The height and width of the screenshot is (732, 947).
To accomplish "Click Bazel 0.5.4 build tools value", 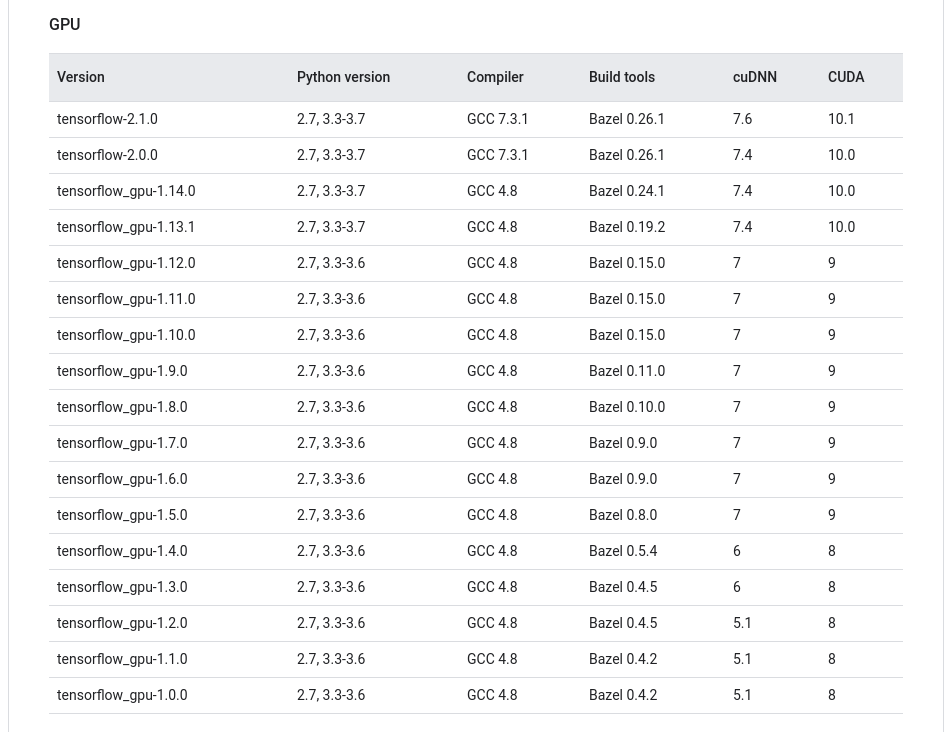I will click(x=623, y=551).
